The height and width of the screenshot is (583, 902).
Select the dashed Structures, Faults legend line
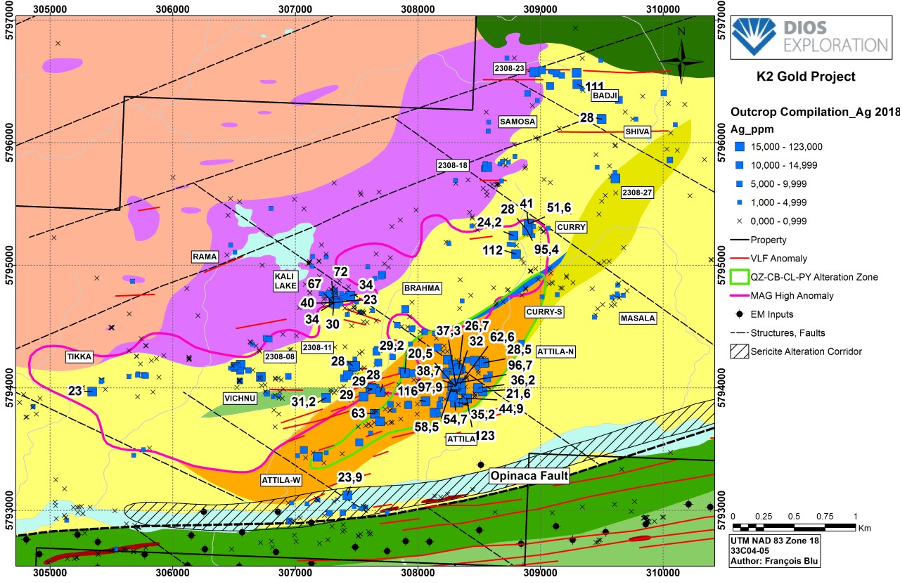tap(743, 333)
